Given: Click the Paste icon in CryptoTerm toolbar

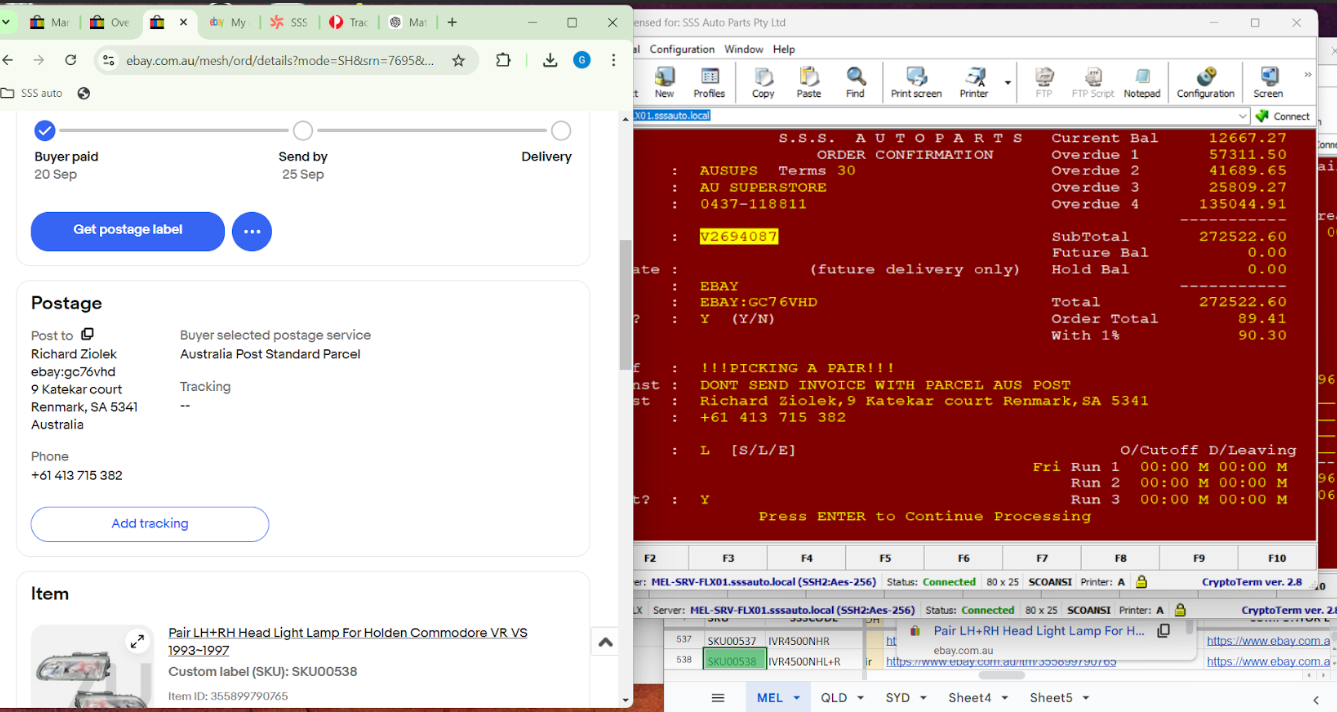Looking at the screenshot, I should click(809, 82).
